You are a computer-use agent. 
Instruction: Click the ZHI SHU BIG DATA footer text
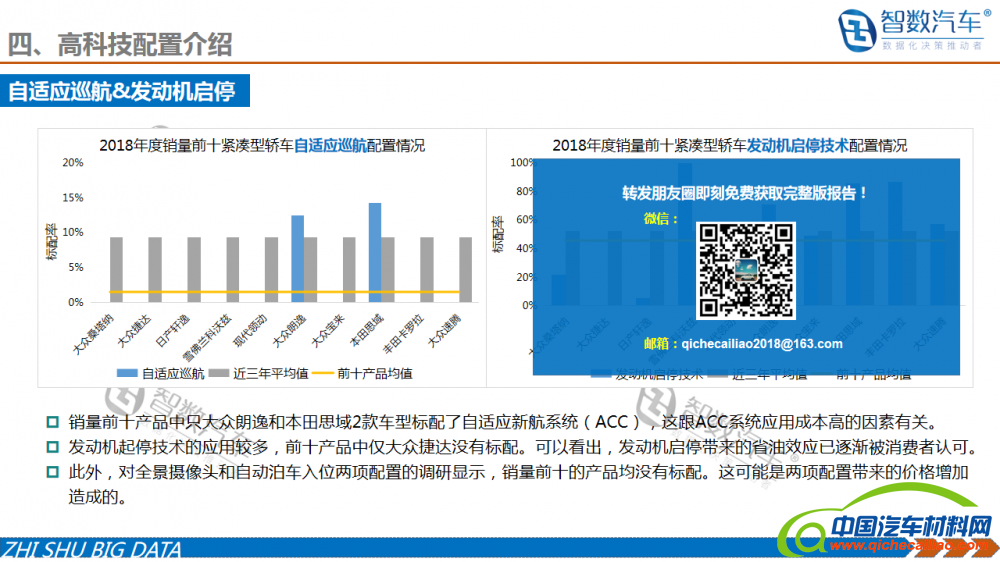point(92,550)
